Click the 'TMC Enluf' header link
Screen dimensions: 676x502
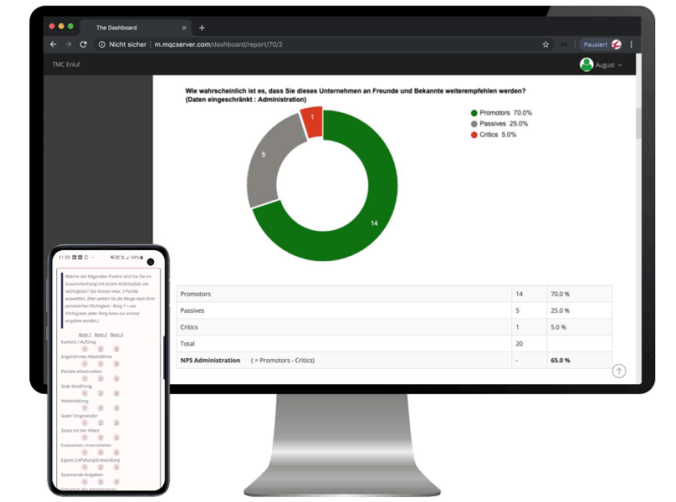[x=66, y=64]
